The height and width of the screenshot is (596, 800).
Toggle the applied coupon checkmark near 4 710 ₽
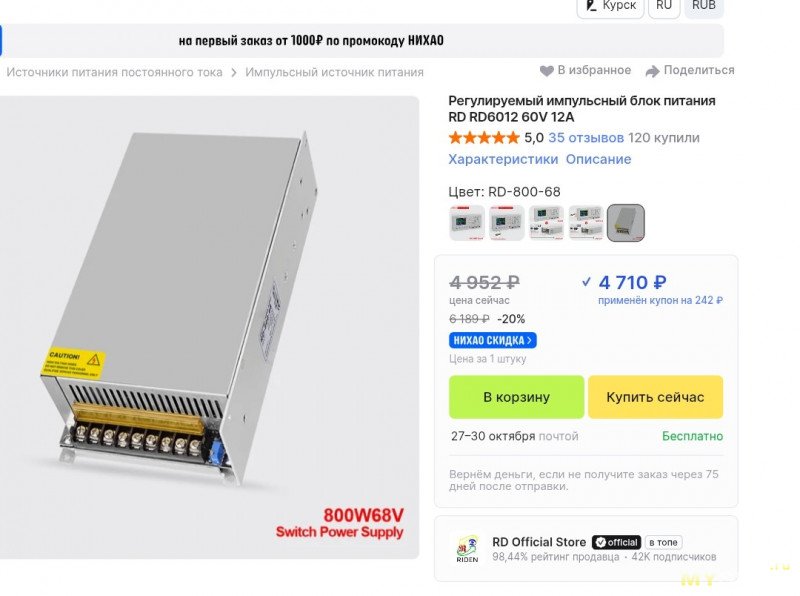pos(586,281)
